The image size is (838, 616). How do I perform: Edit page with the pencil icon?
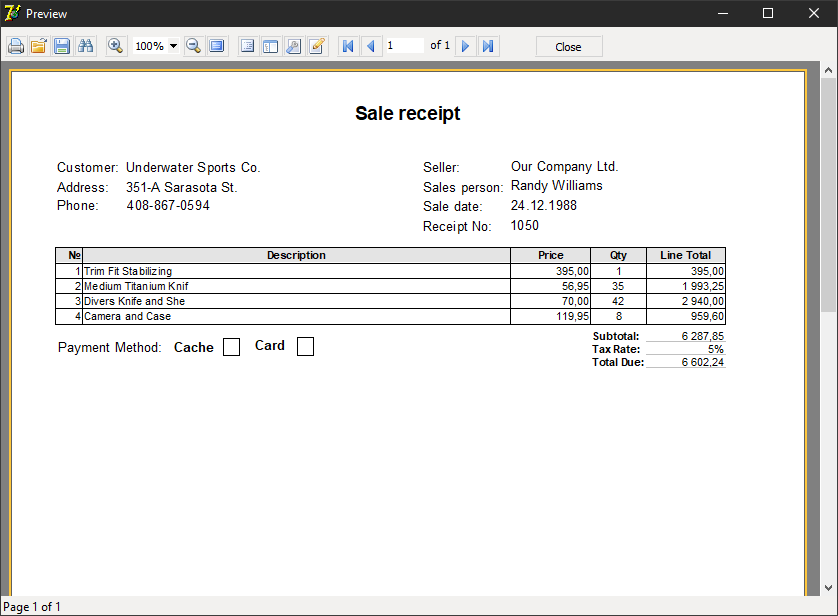tap(317, 46)
